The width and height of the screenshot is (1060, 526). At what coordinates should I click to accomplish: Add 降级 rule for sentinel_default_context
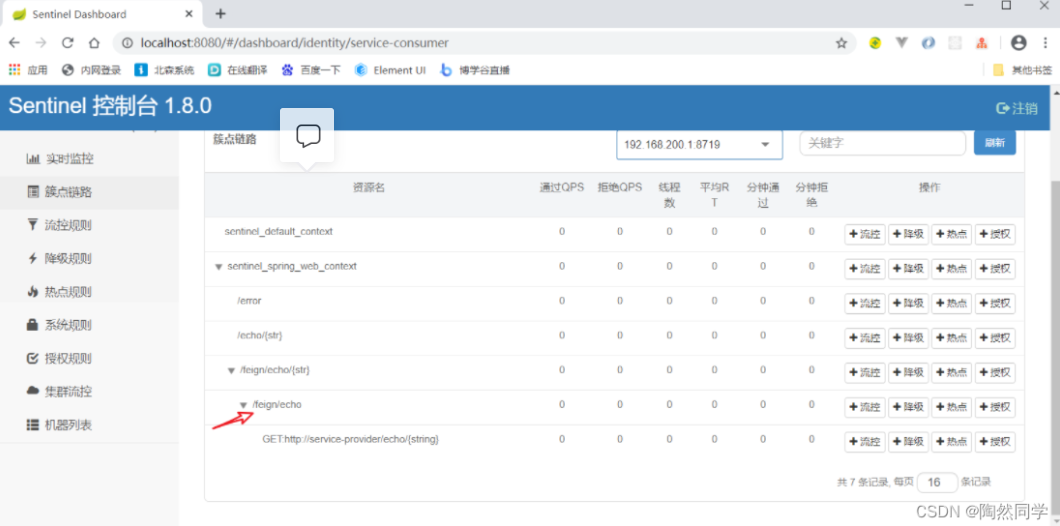pos(909,235)
